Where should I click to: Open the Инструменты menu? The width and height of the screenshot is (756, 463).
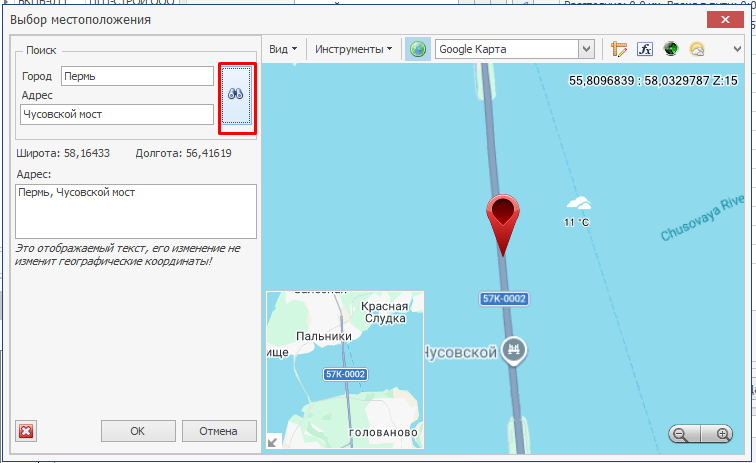tap(353, 49)
